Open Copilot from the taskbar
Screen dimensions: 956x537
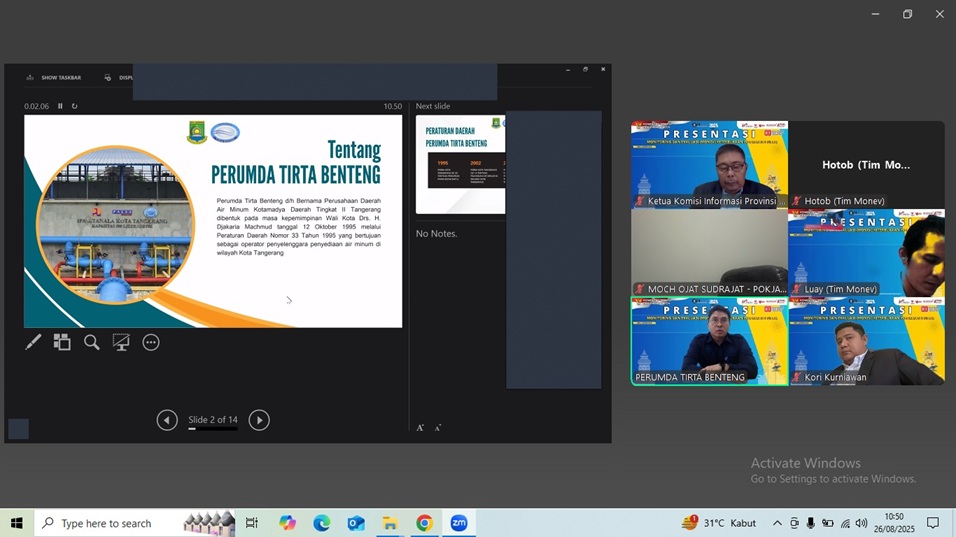point(287,523)
